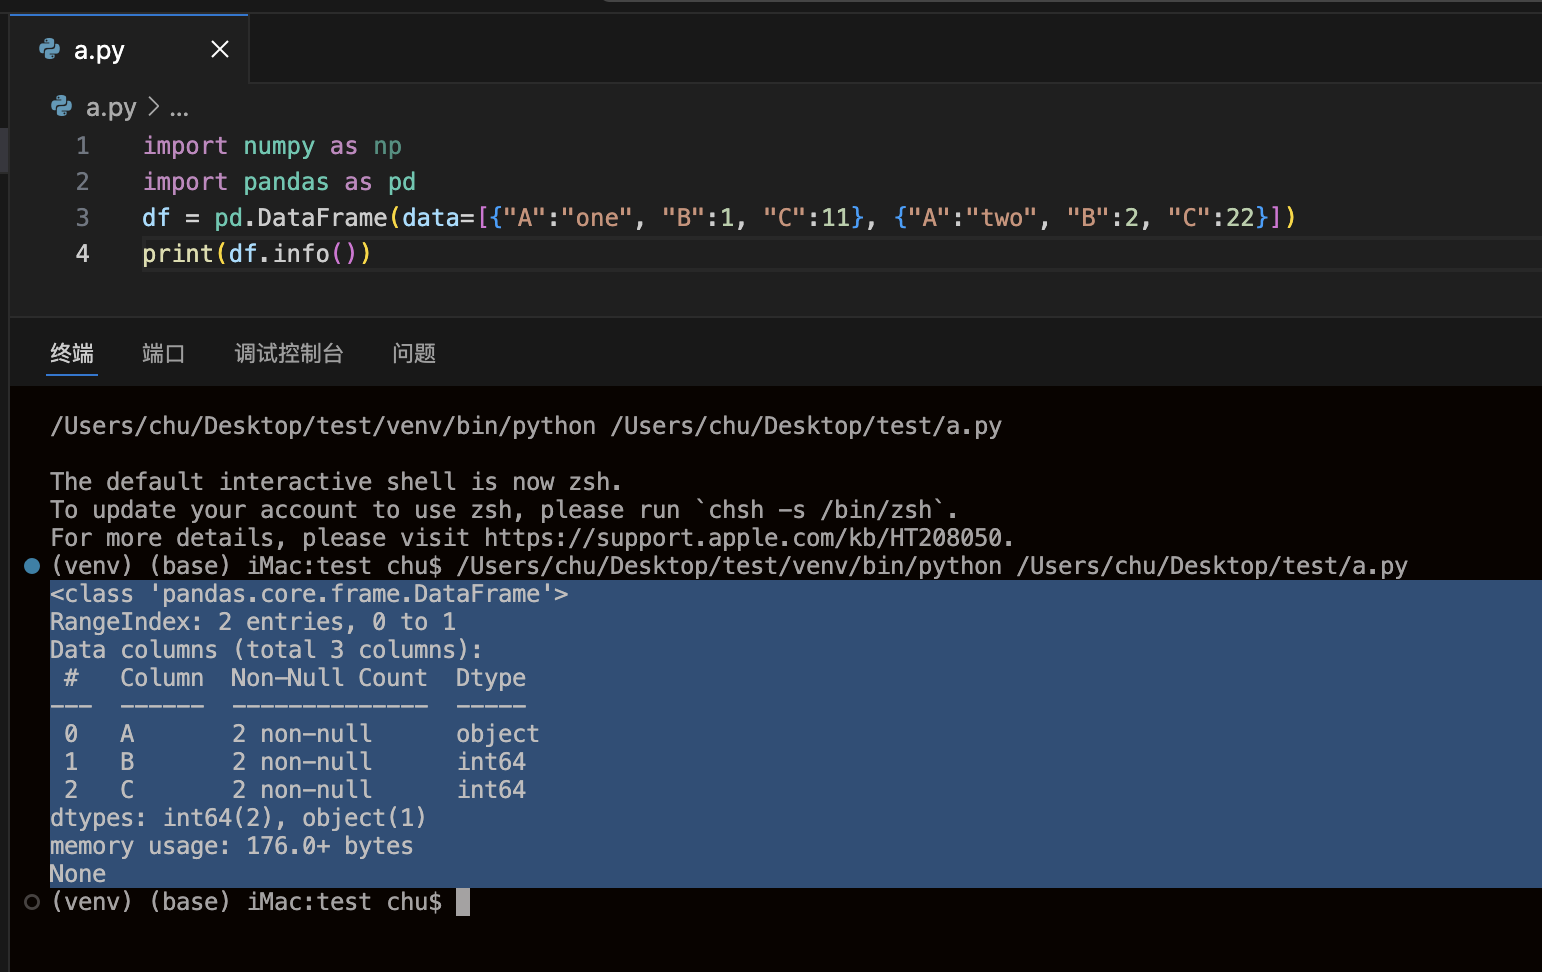Click the Python file icon in the breadcrumb
Image resolution: width=1542 pixels, height=972 pixels.
click(62, 106)
